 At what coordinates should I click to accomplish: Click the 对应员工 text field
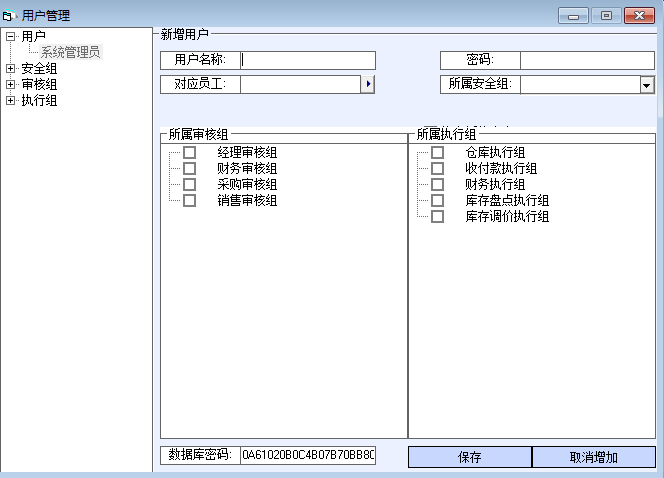pyautogui.click(x=301, y=84)
